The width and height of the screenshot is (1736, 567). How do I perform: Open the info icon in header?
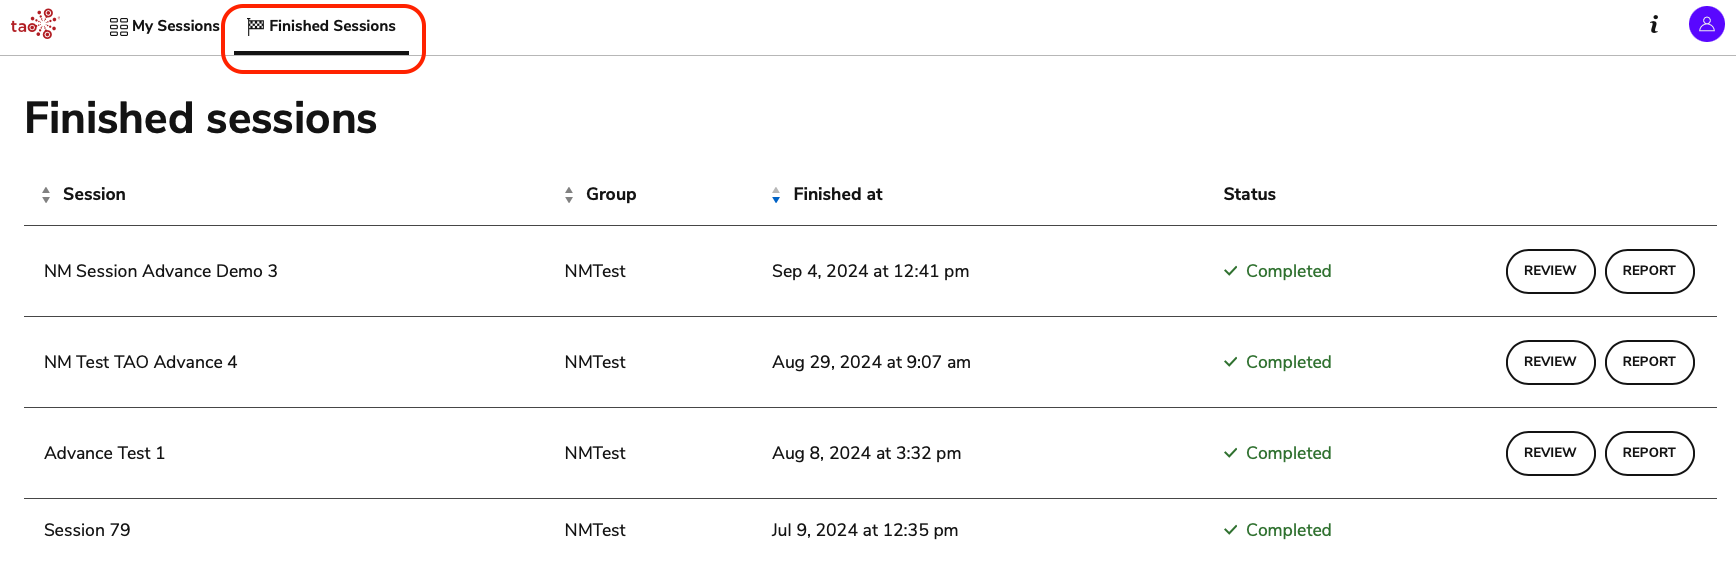pos(1654,25)
